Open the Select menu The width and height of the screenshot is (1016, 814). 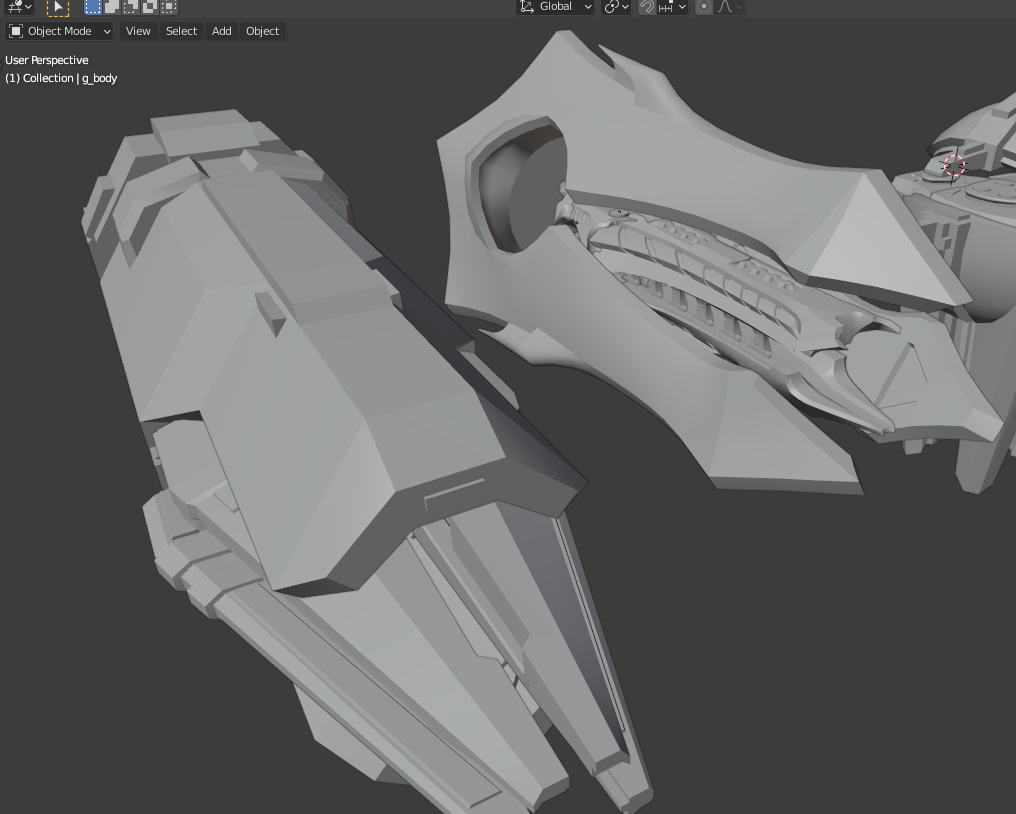pos(181,31)
